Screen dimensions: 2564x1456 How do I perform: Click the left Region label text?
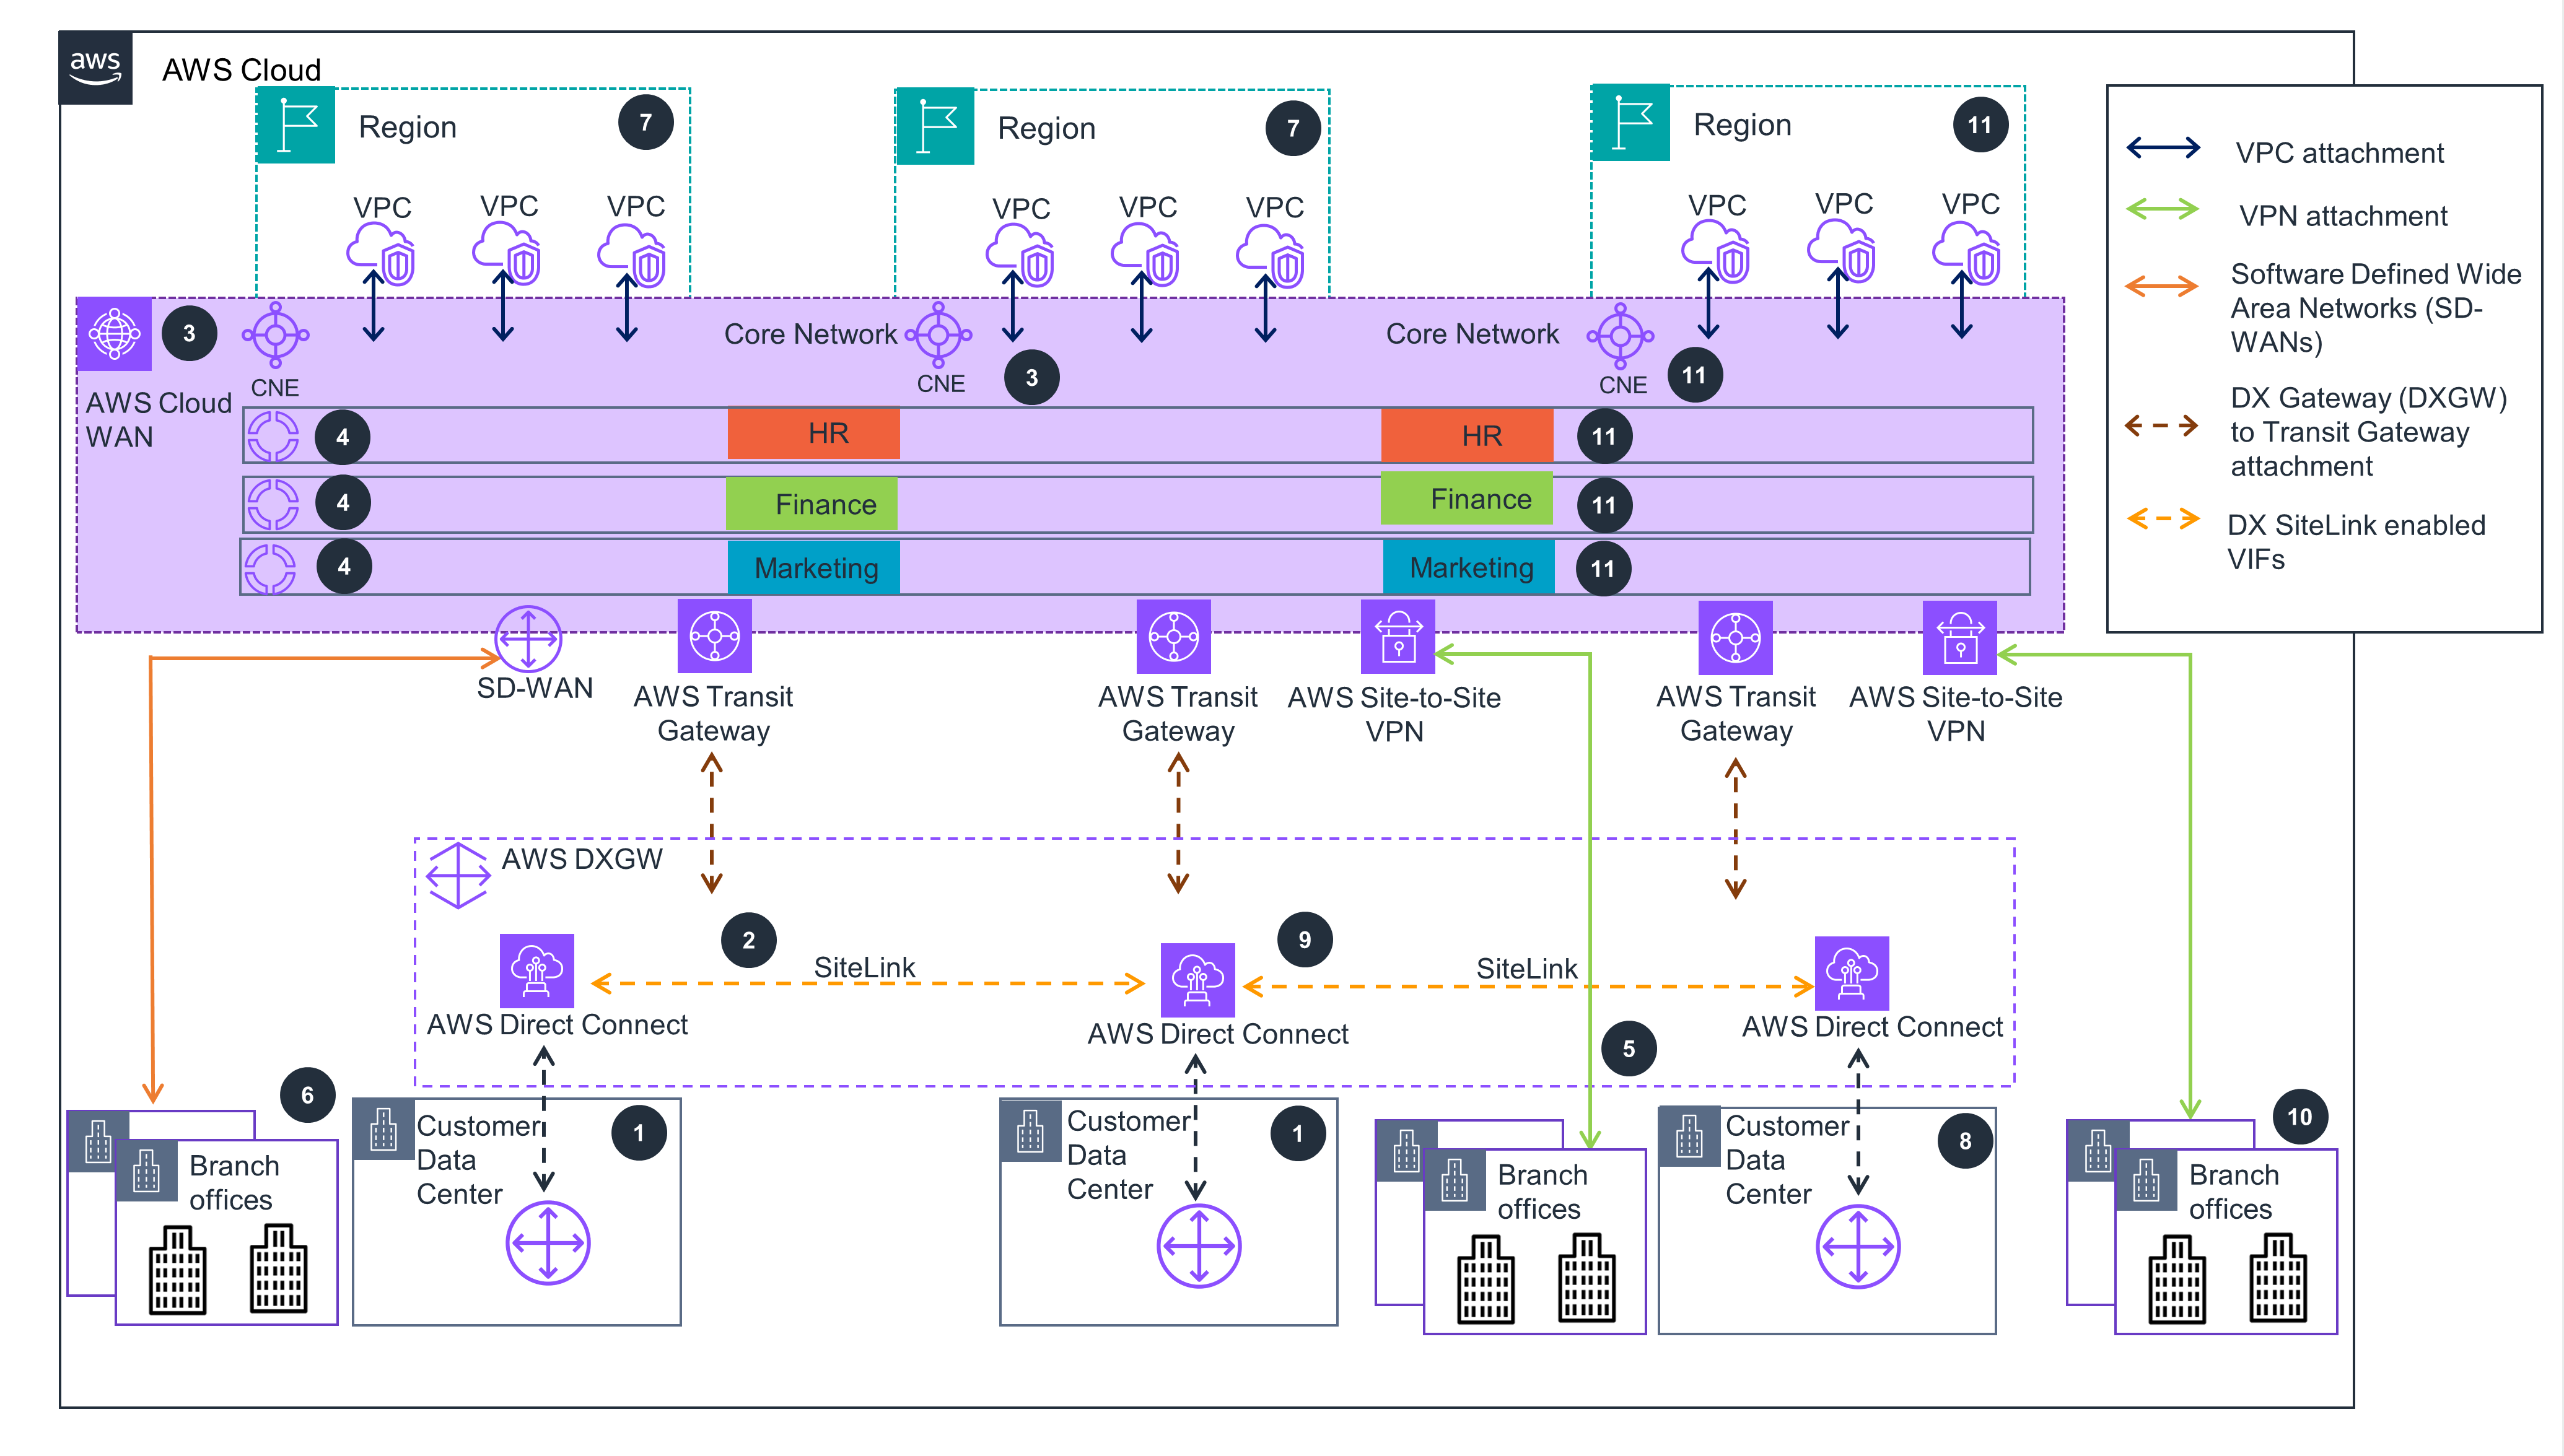408,127
